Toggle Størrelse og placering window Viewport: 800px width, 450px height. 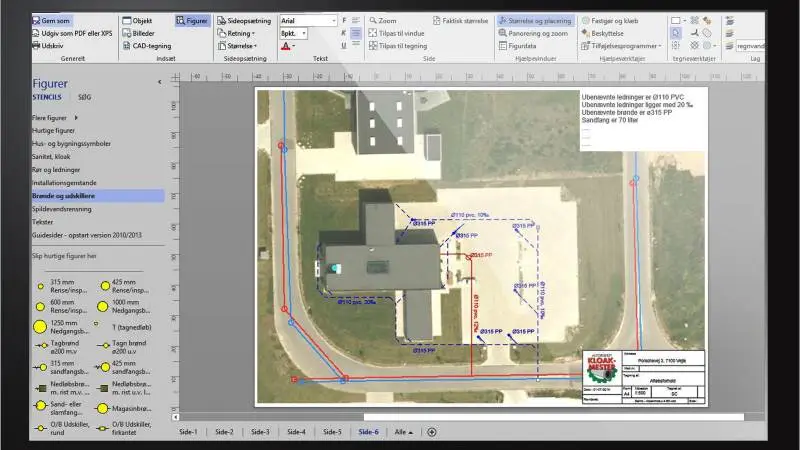tap(535, 20)
